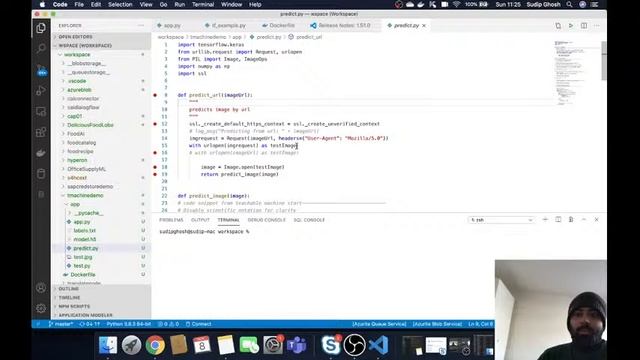Viewport: 640px width, 360px height.
Task: Collapse the WSPACE (WORKSPACE) section
Action: coord(101,46)
